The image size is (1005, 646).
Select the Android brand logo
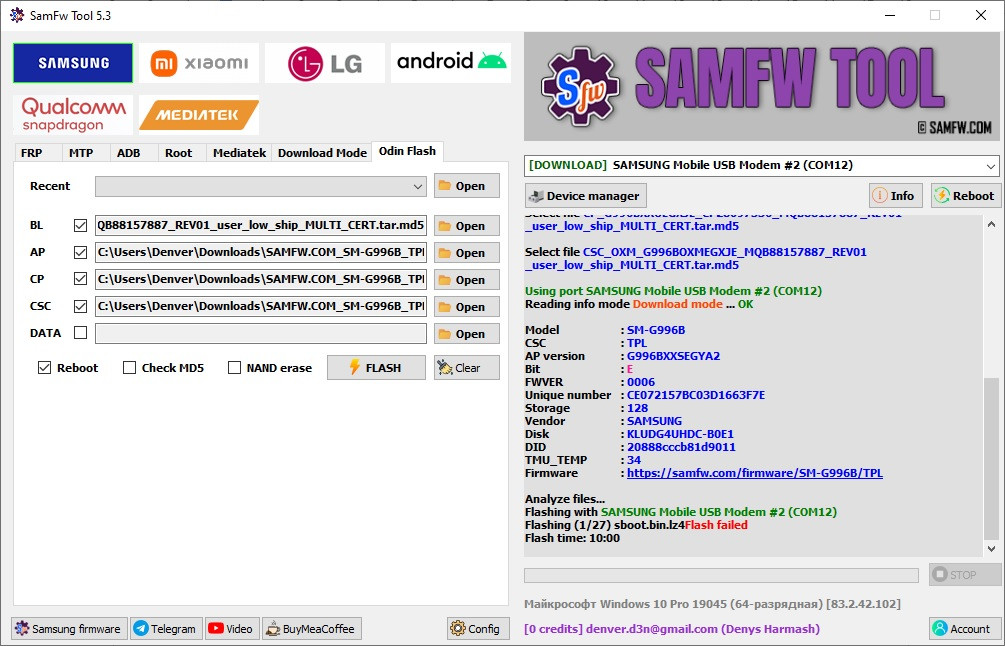pyautogui.click(x=451, y=63)
